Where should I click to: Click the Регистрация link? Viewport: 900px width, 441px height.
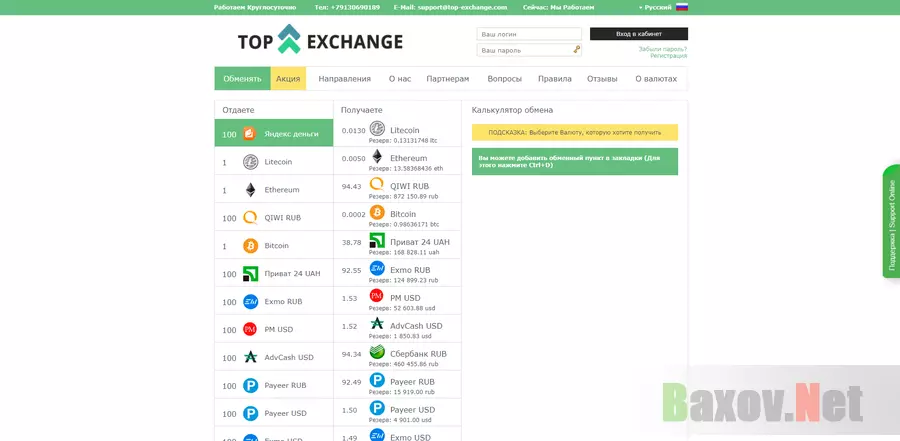pos(668,56)
